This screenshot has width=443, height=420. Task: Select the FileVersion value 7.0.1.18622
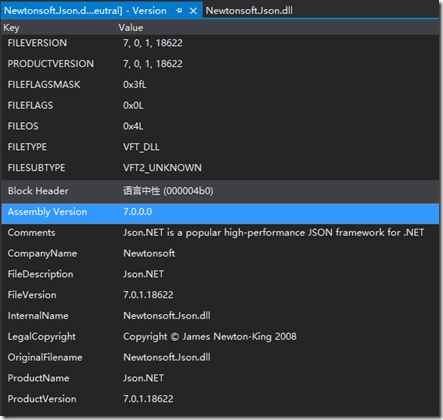[148, 295]
